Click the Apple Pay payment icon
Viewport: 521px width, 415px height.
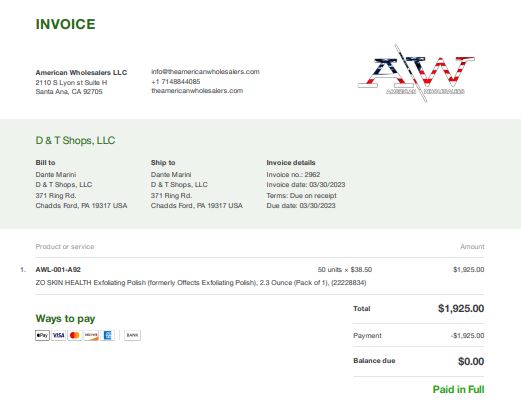pos(42,335)
